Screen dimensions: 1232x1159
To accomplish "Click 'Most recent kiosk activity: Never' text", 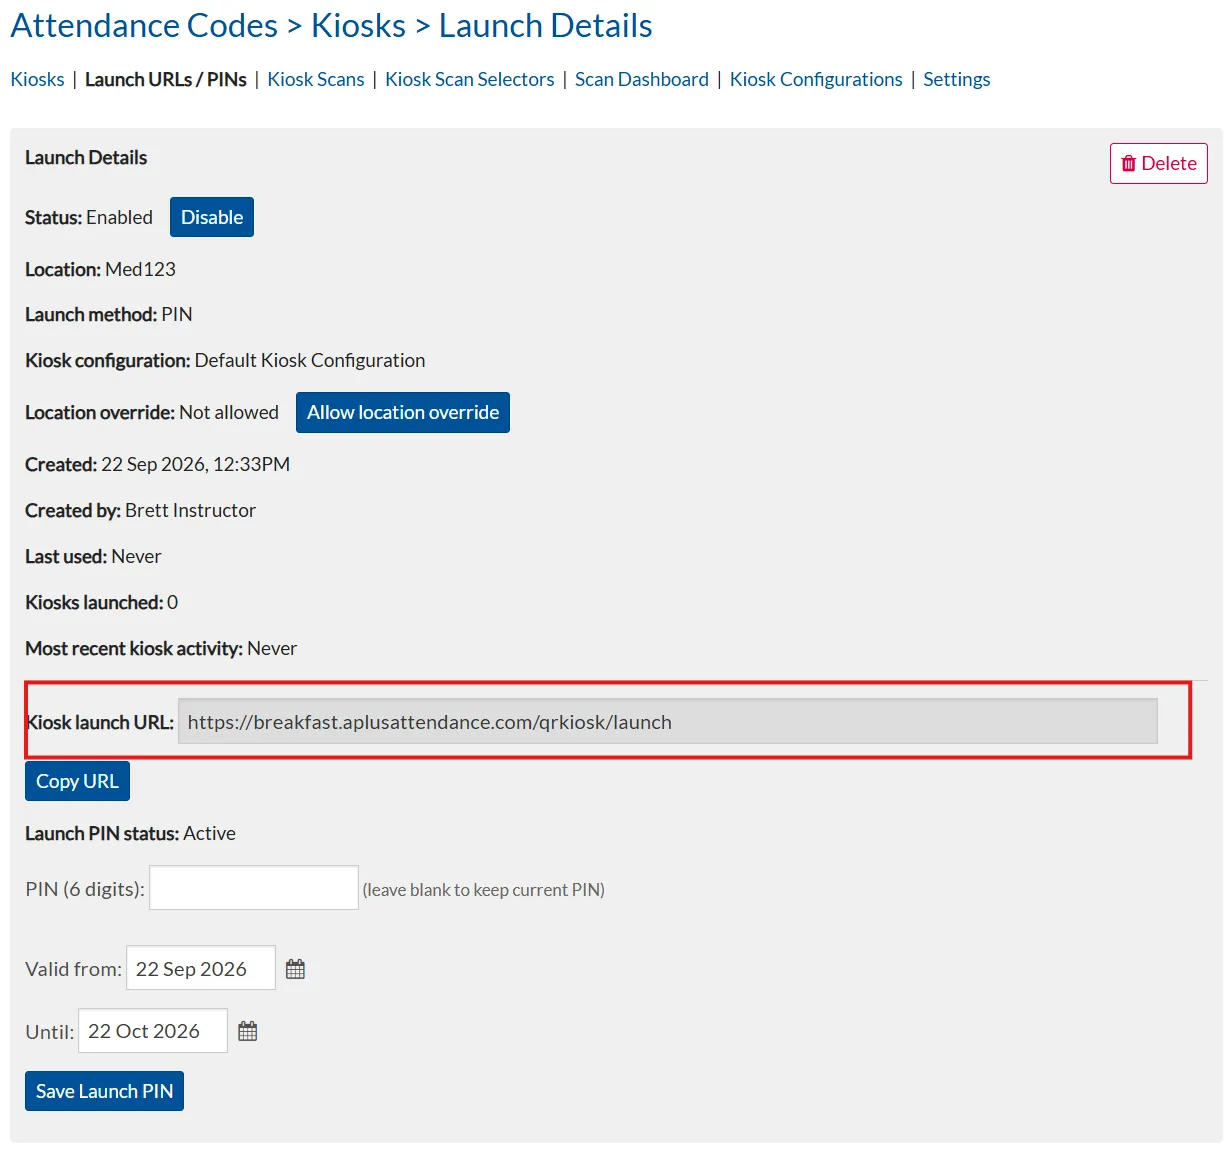I will coord(161,648).
